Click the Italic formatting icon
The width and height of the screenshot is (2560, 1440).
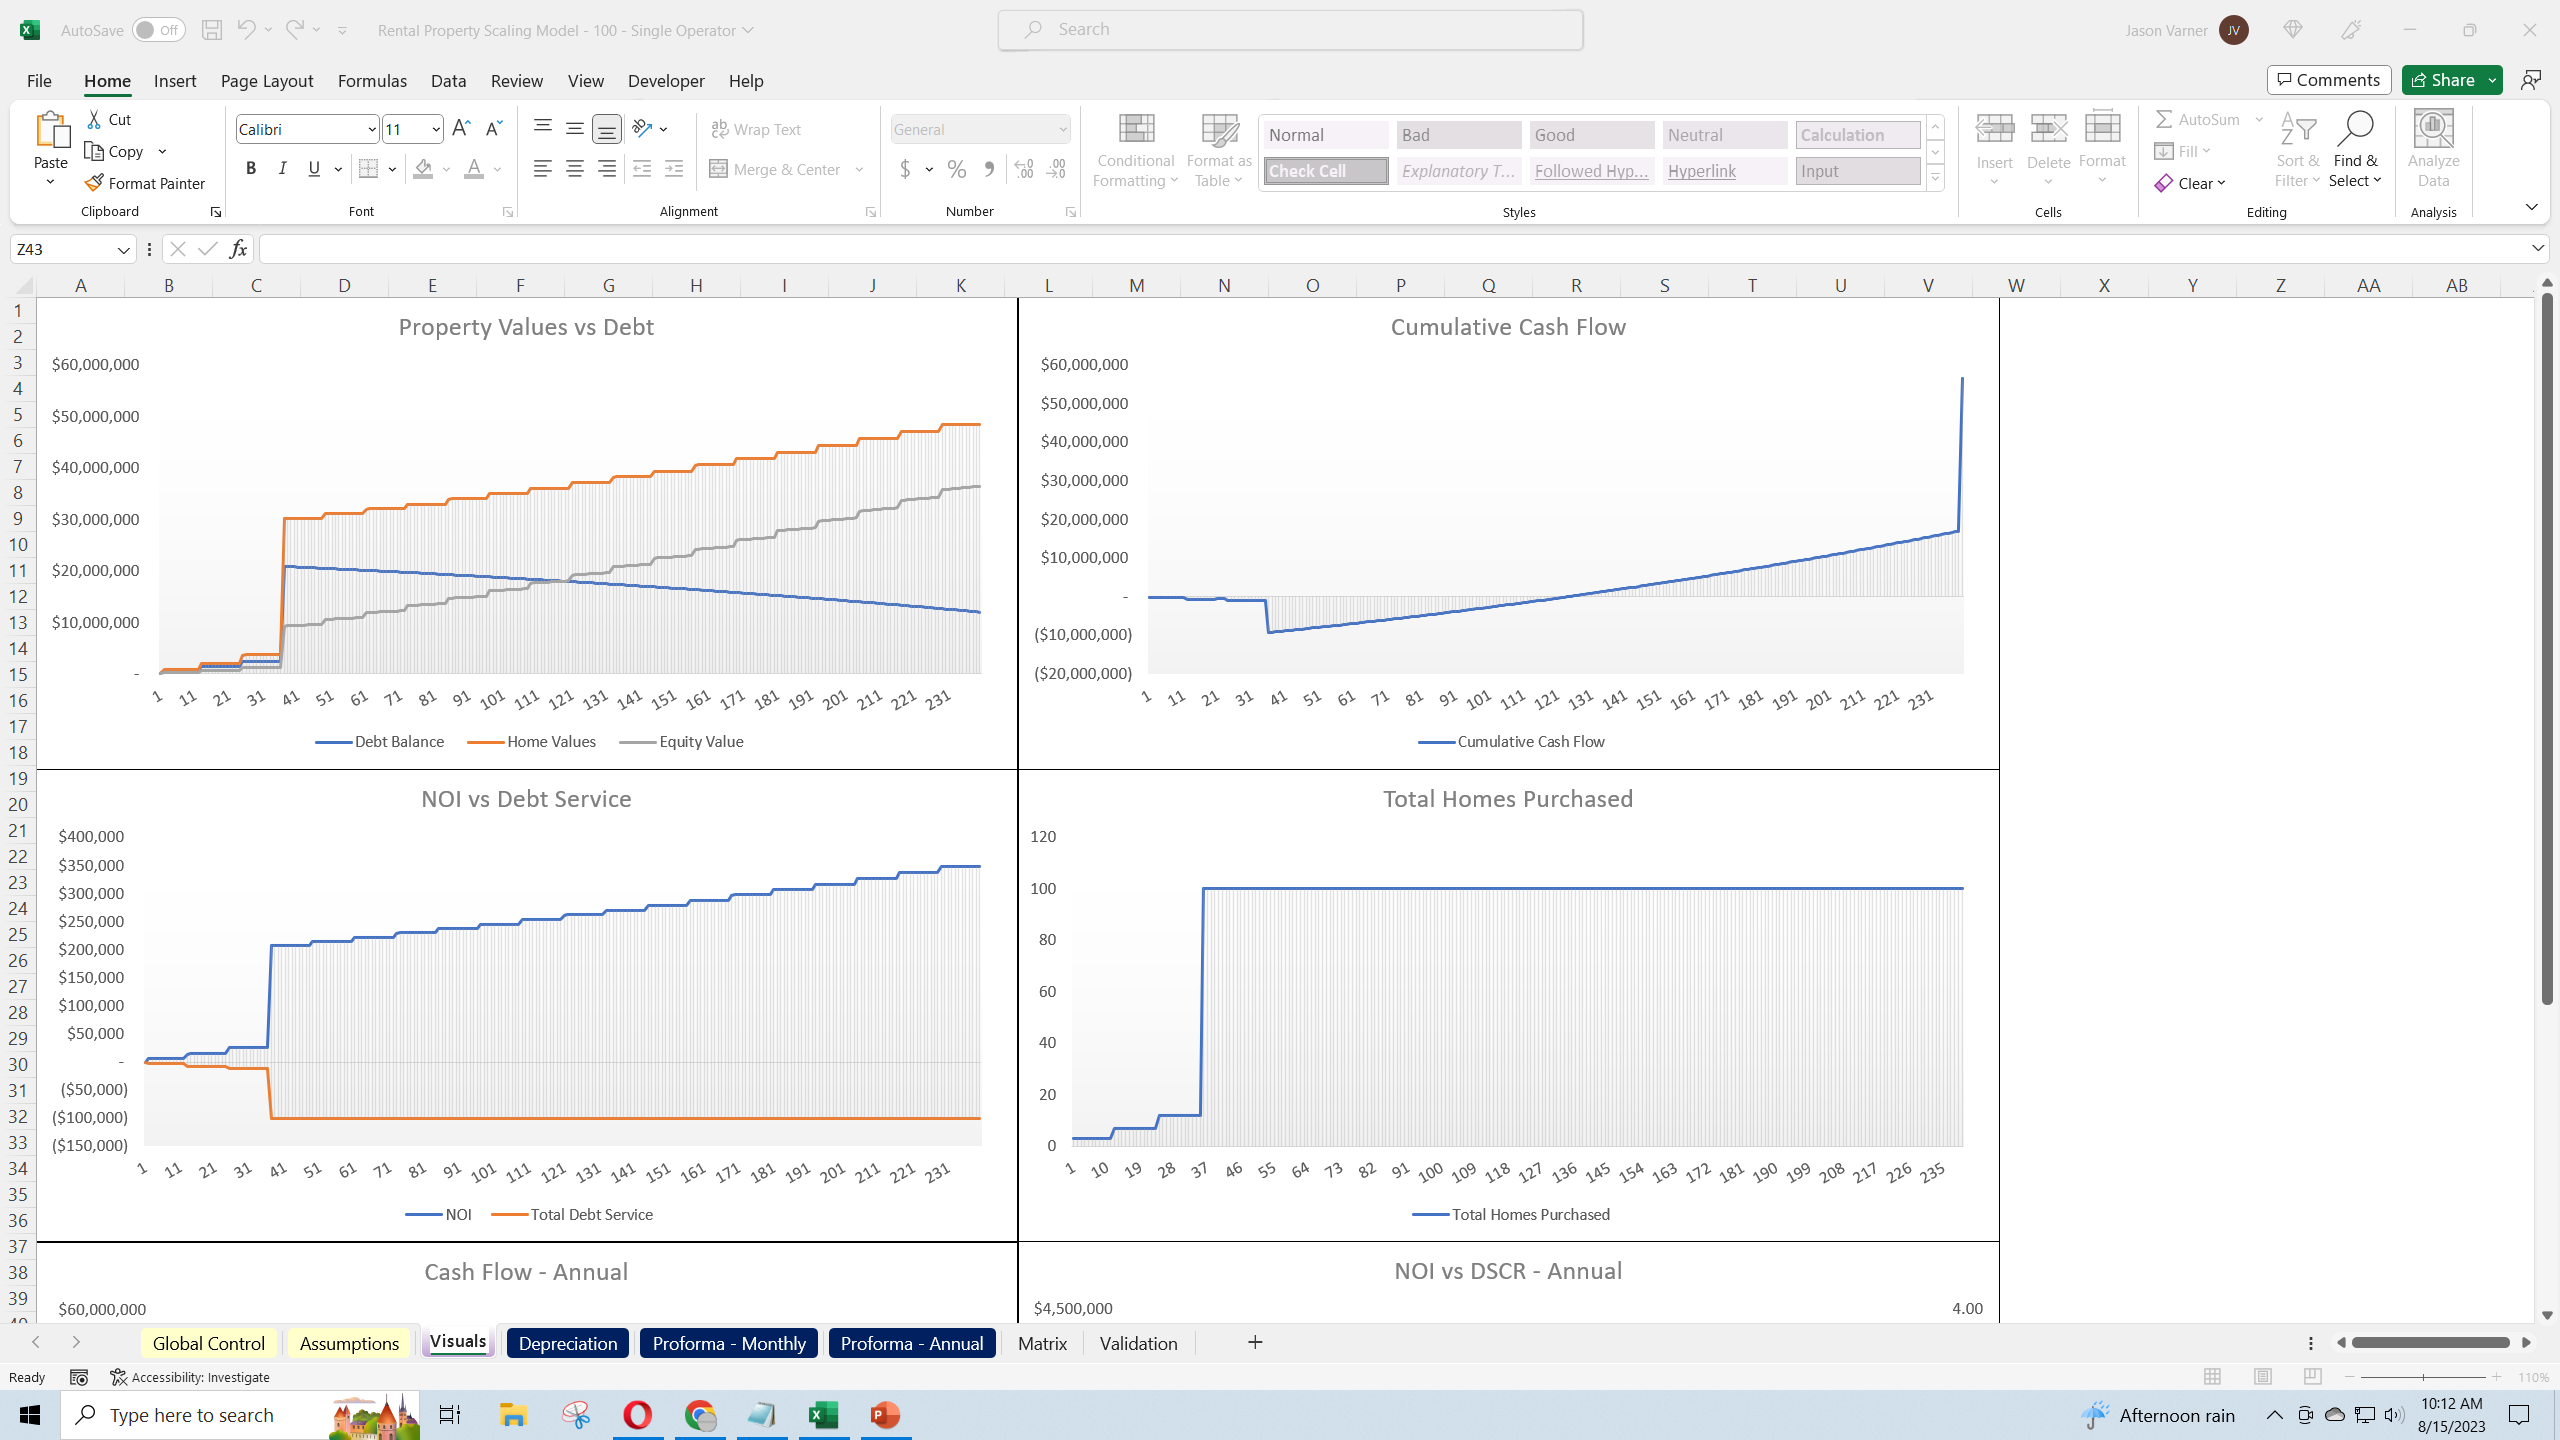click(283, 169)
